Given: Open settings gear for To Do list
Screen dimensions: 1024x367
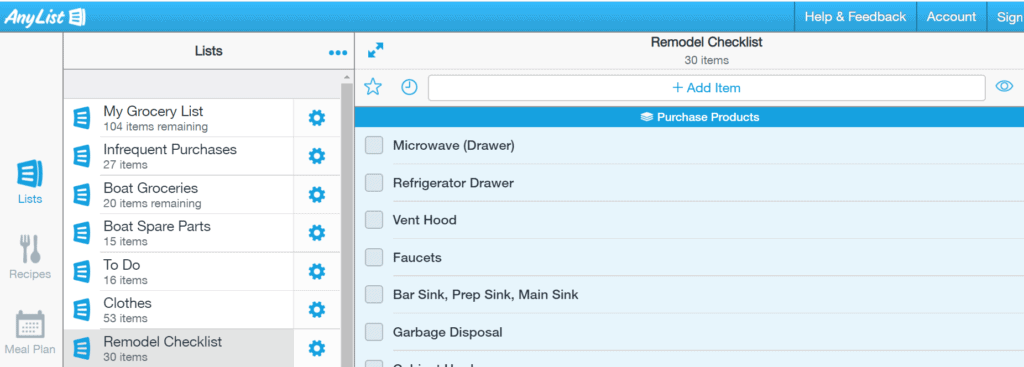Looking at the screenshot, I should coord(317,272).
